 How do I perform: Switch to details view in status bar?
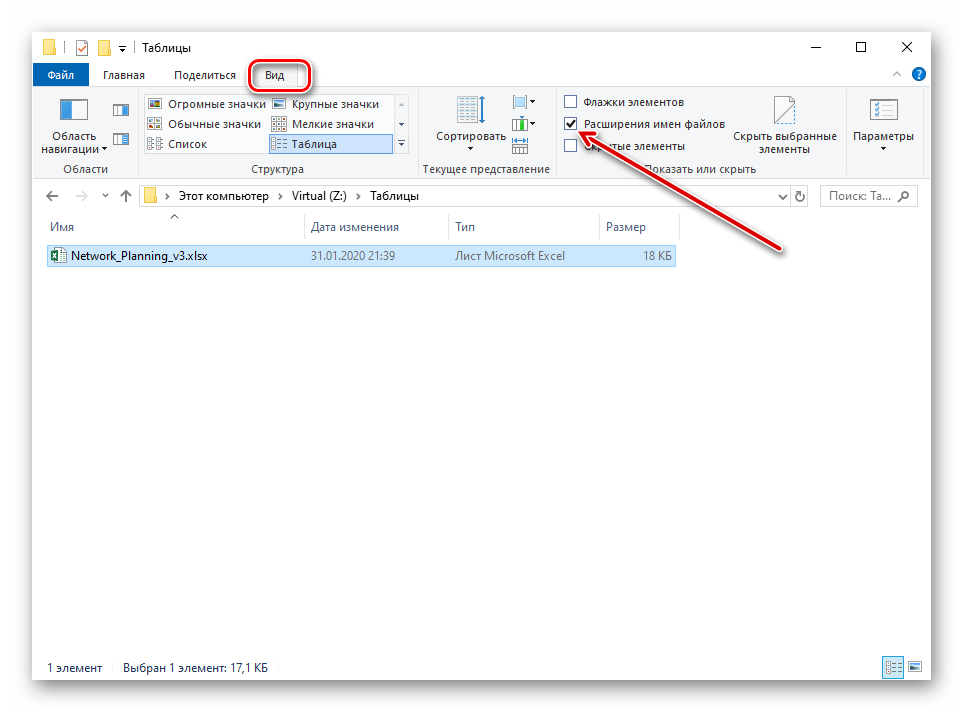(893, 667)
